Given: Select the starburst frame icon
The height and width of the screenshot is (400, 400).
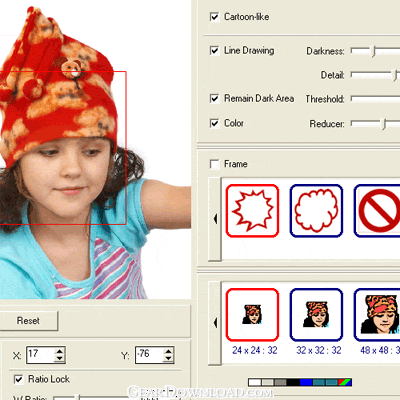Looking at the screenshot, I should (x=252, y=211).
